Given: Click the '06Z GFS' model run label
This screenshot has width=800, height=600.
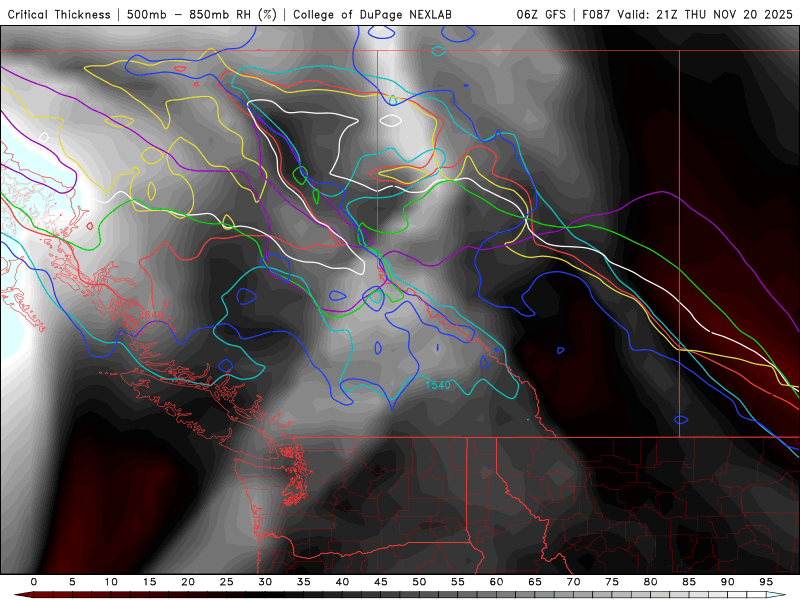Looking at the screenshot, I should pos(541,14).
